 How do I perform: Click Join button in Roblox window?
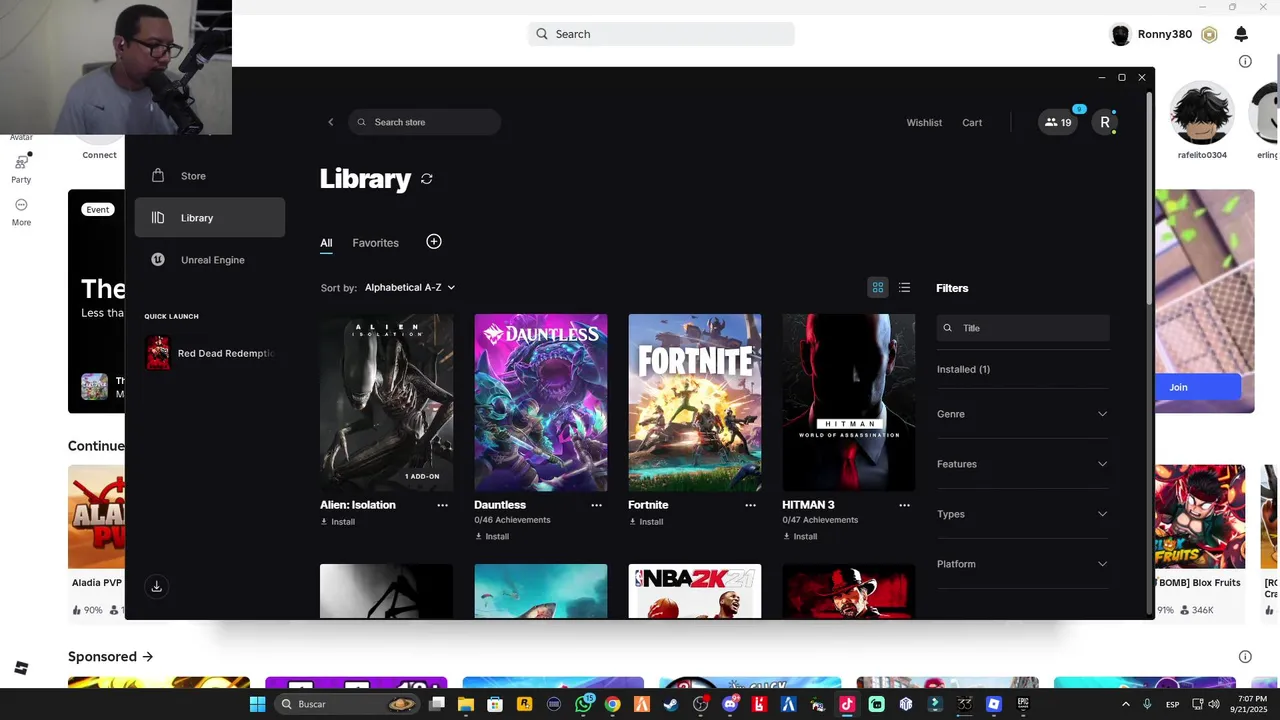tap(1178, 387)
